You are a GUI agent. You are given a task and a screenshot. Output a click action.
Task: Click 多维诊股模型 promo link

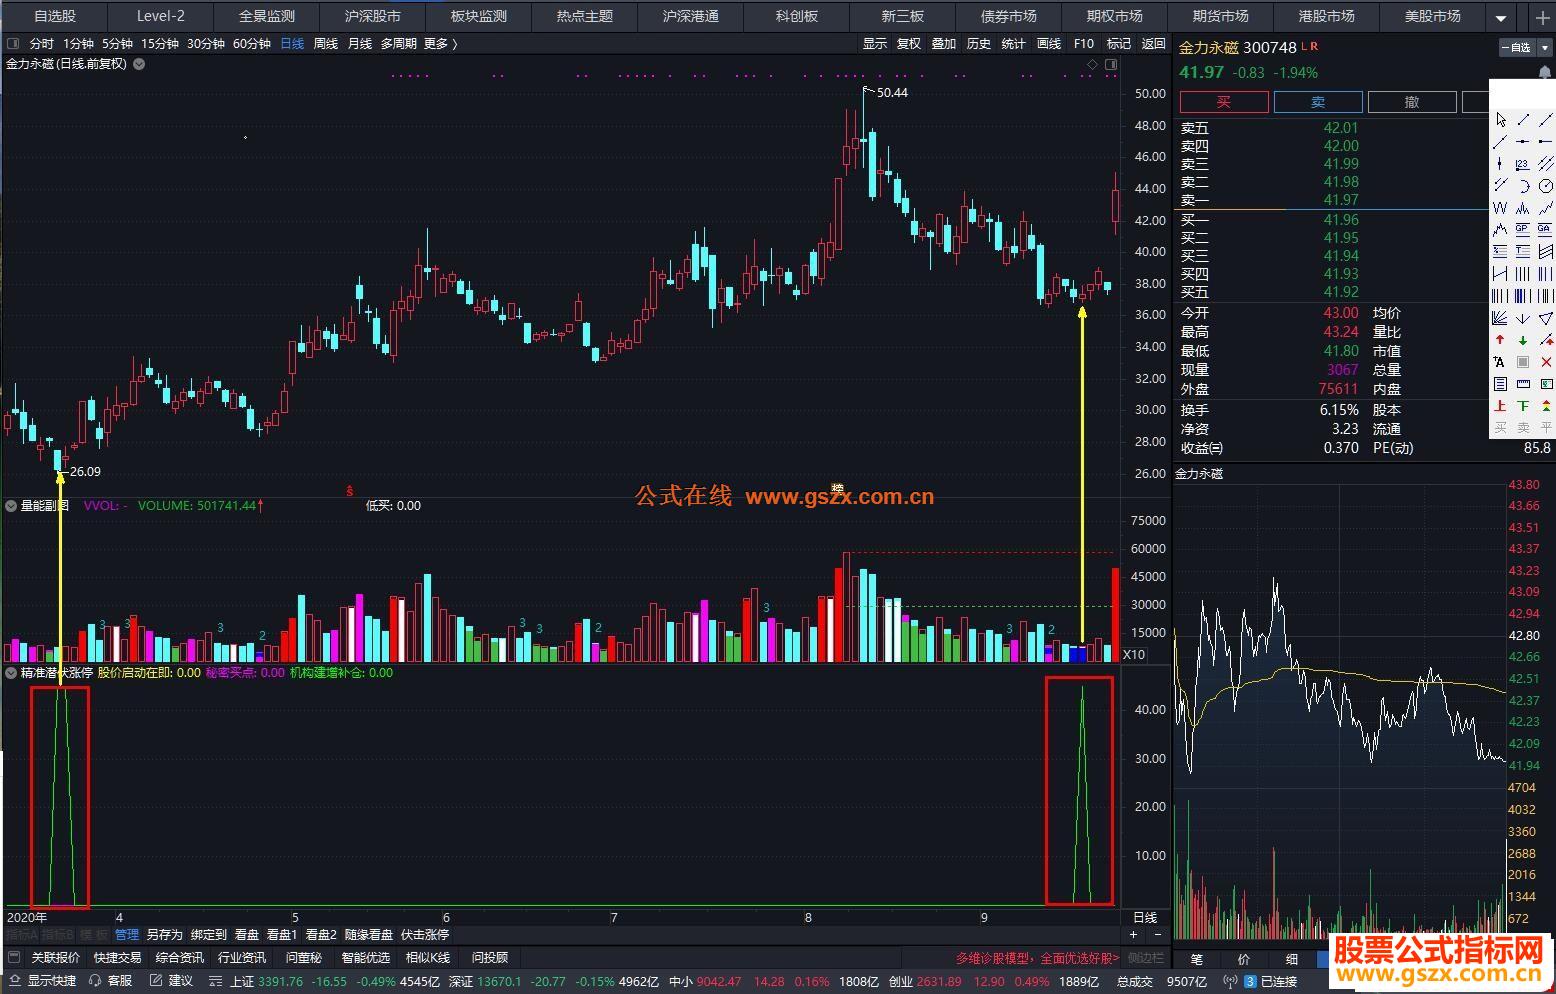1037,958
